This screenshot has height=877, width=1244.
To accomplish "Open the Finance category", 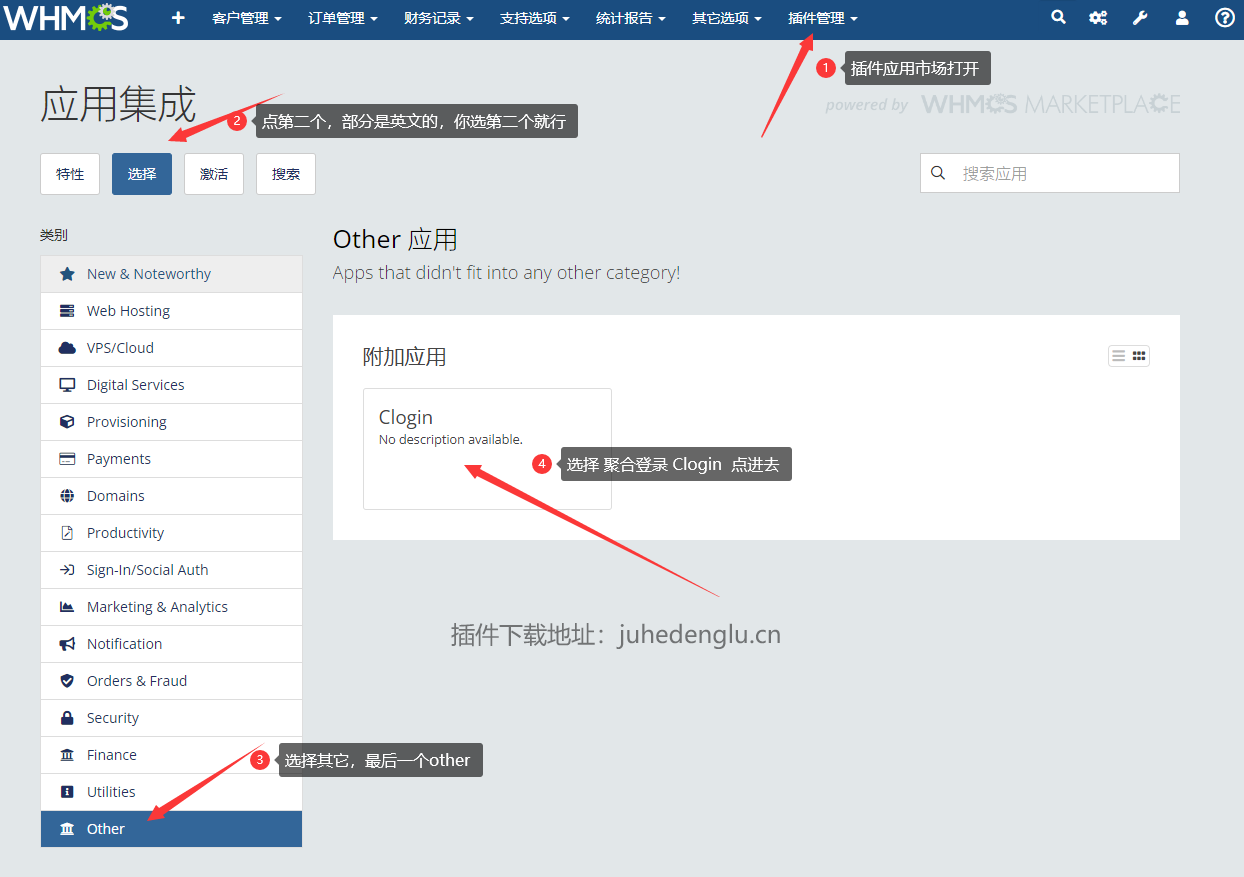I will coord(171,755).
